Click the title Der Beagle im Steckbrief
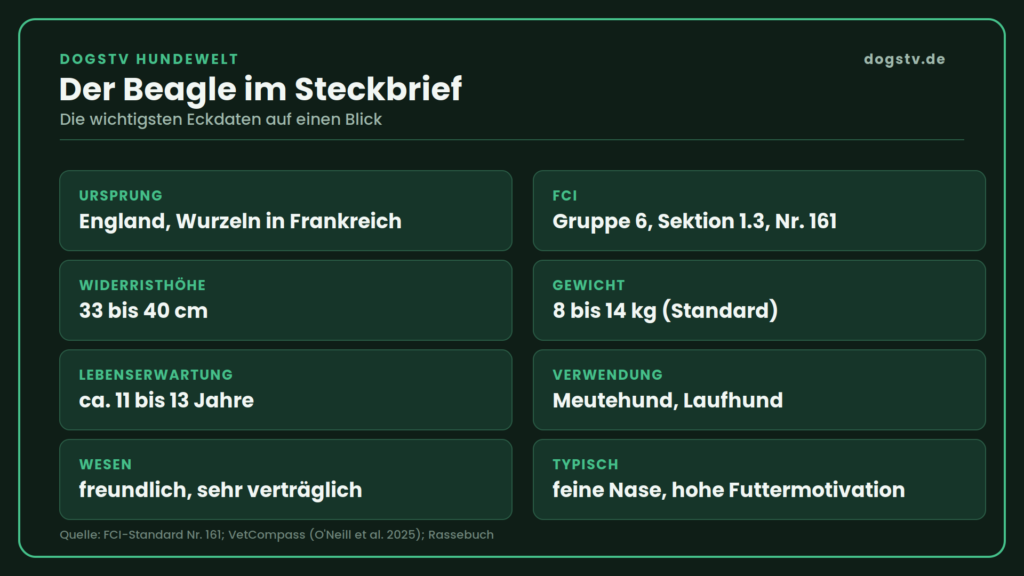The image size is (1024, 576). 261,89
